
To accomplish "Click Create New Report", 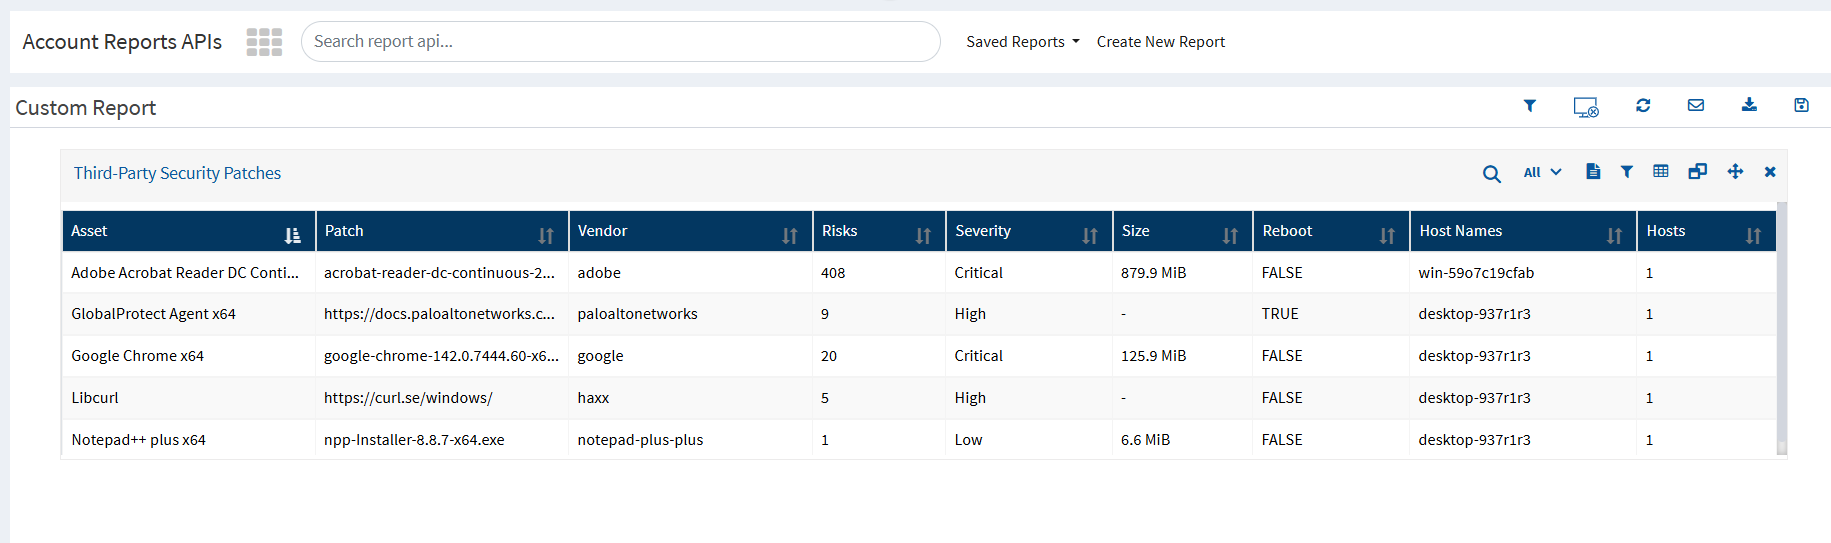I will tap(1160, 42).
